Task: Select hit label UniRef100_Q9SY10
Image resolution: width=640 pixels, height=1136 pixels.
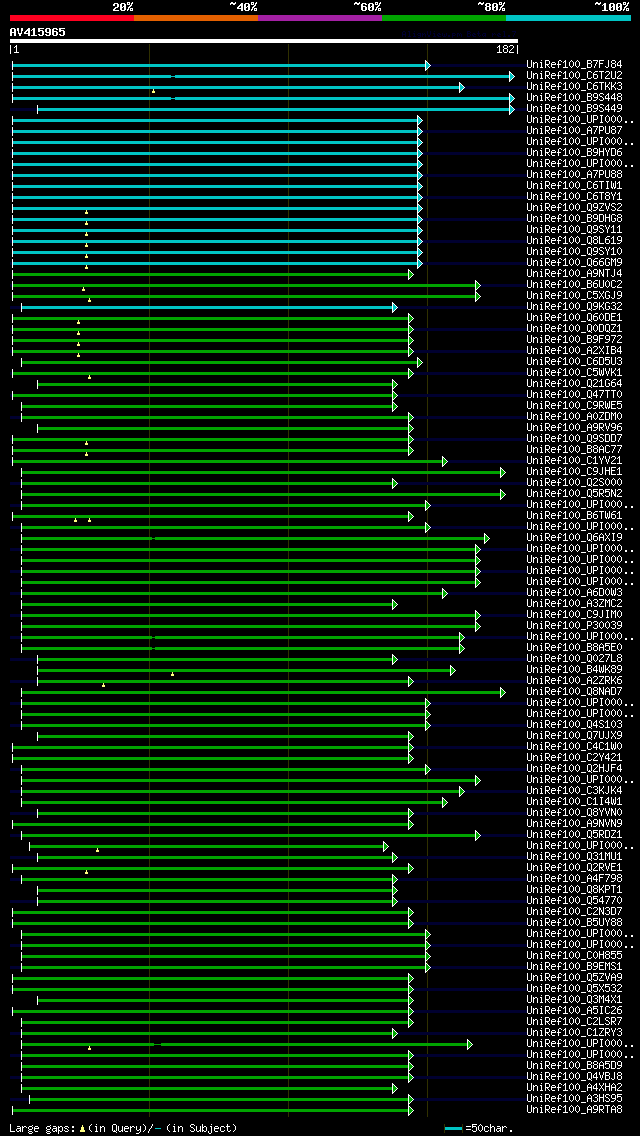Action: [x=574, y=251]
